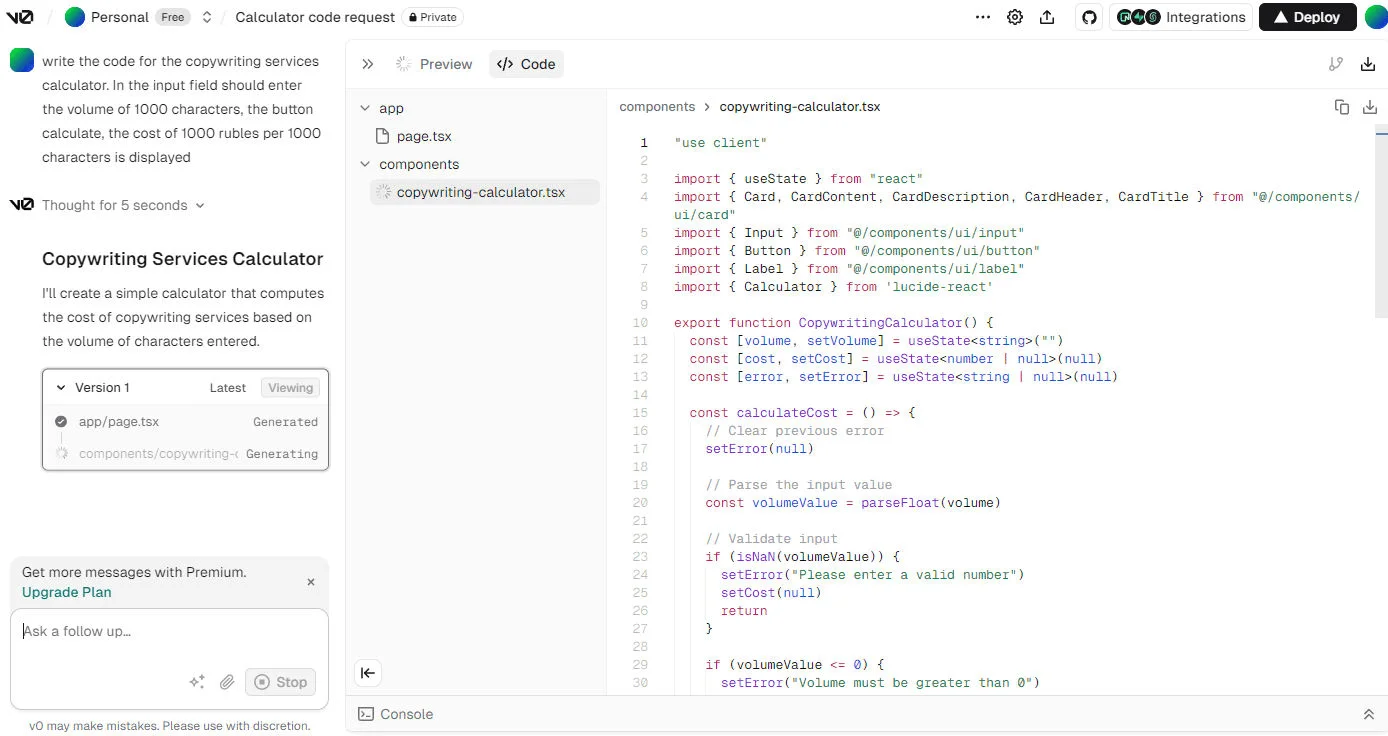Attach a file with the paperclip icon
Screen dimensions: 1388x736
click(x=227, y=681)
